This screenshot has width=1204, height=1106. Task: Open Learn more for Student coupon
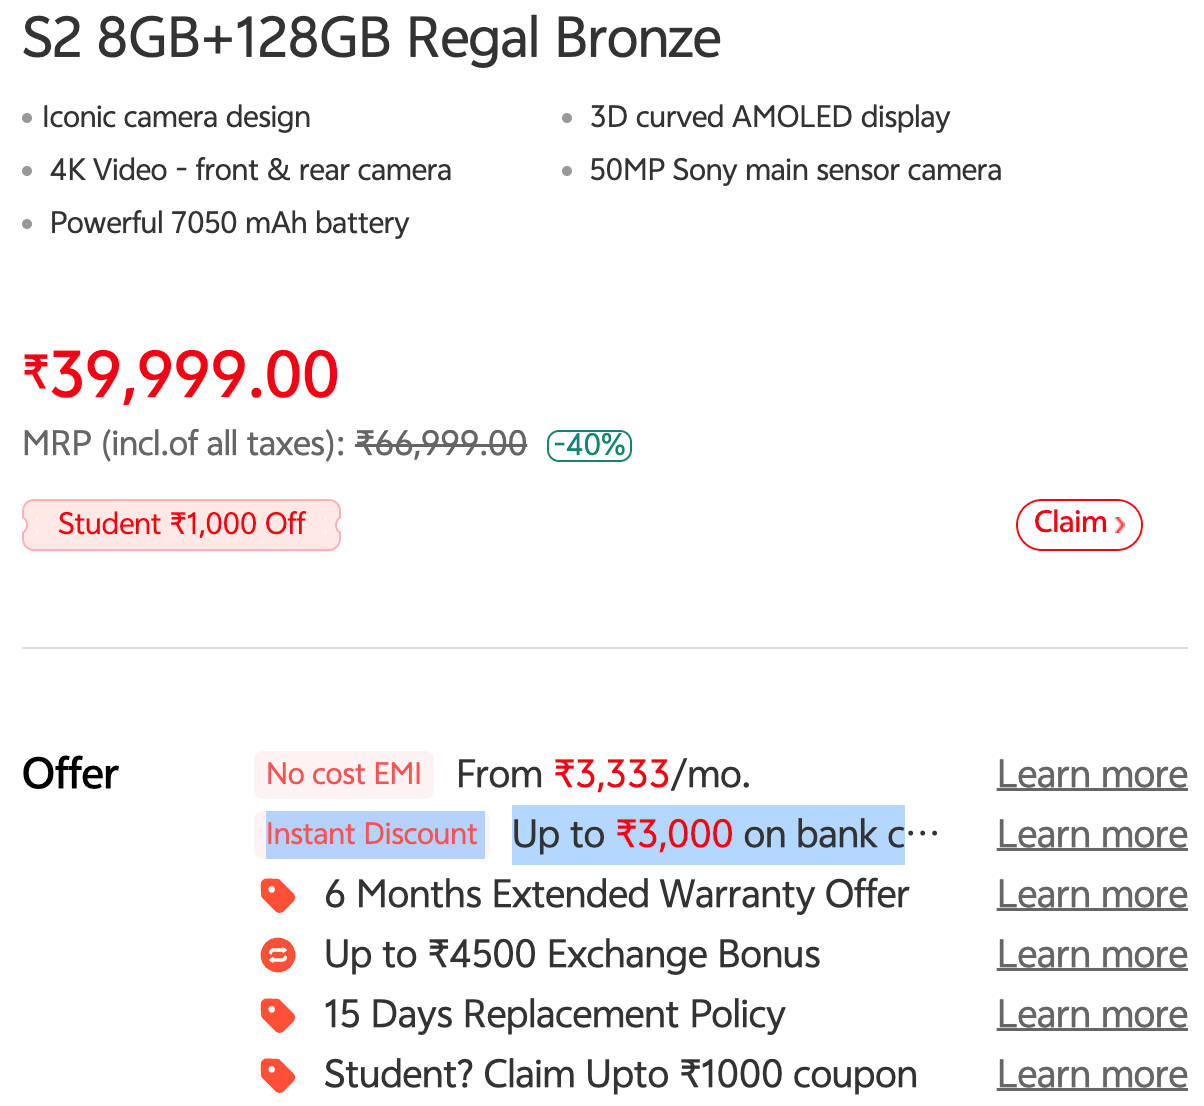1092,1074
